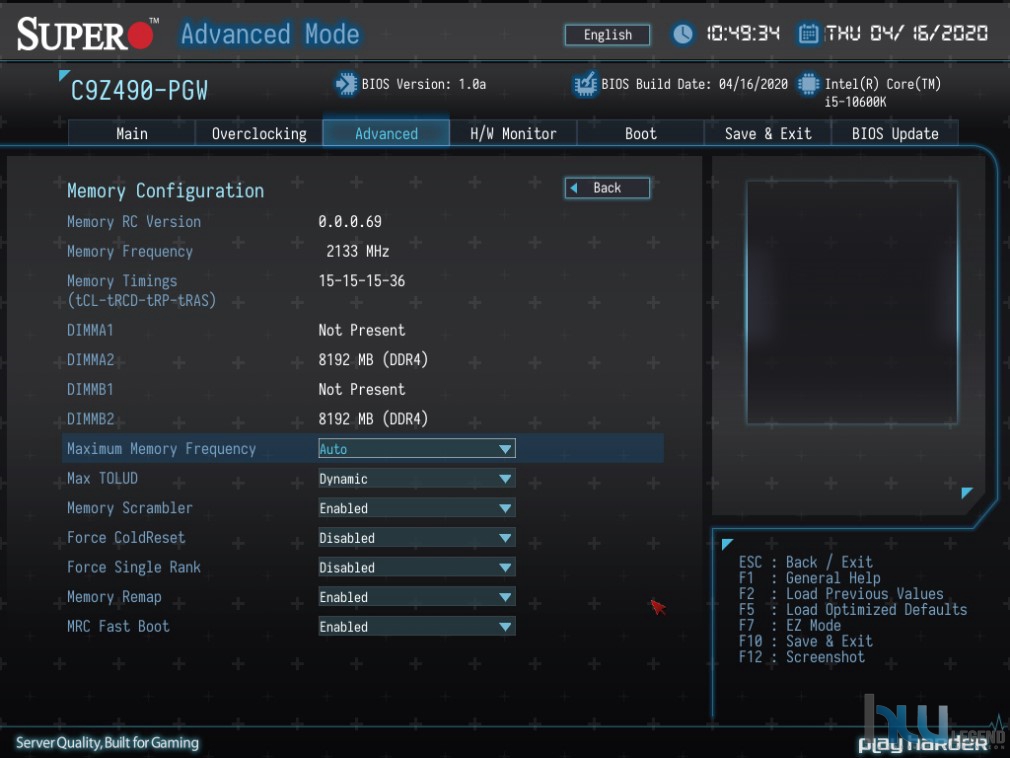Select the Max TOLUD label
1010x758 pixels.
click(x=102, y=478)
